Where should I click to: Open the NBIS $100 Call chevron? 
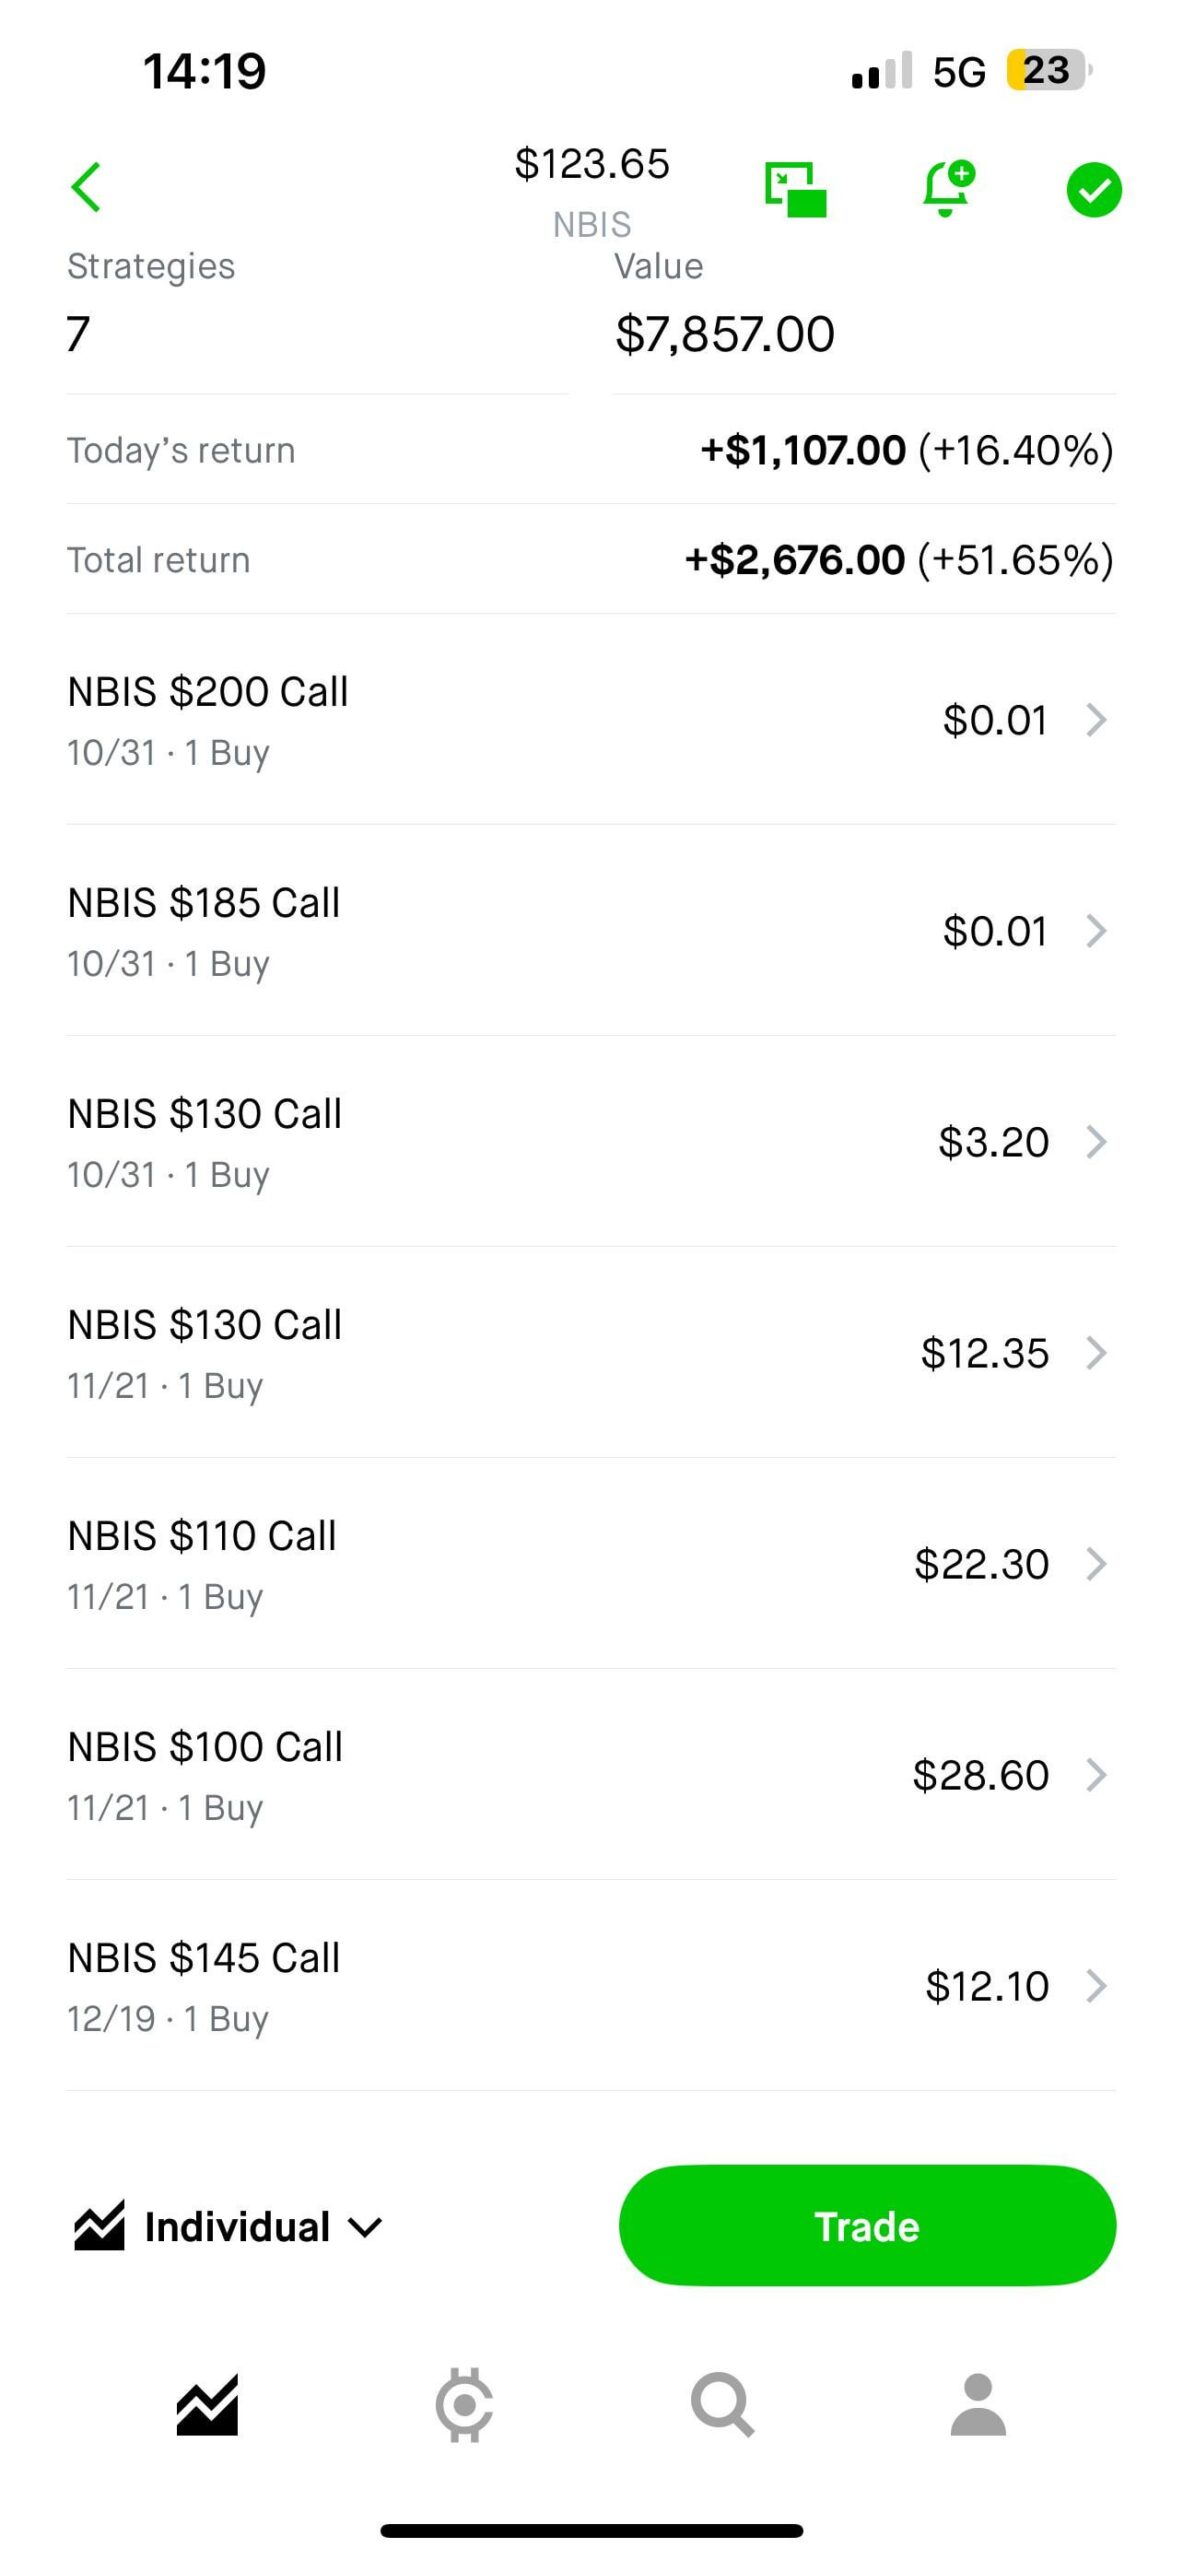(x=1096, y=1775)
